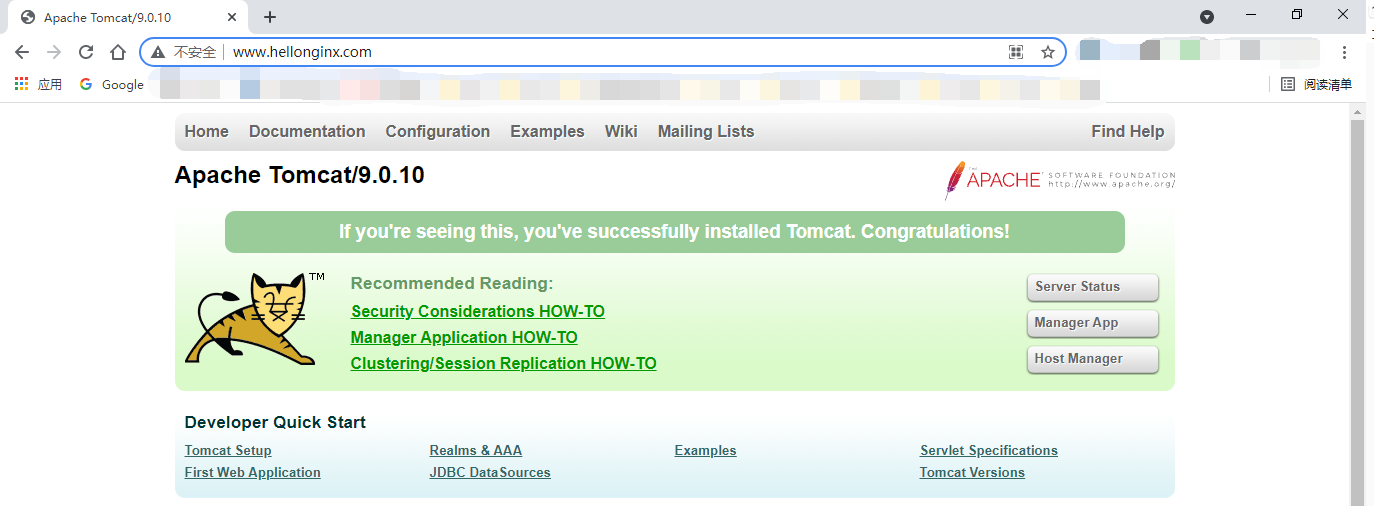The image size is (1374, 506).
Task: Open the reading list button
Action: (x=1317, y=84)
